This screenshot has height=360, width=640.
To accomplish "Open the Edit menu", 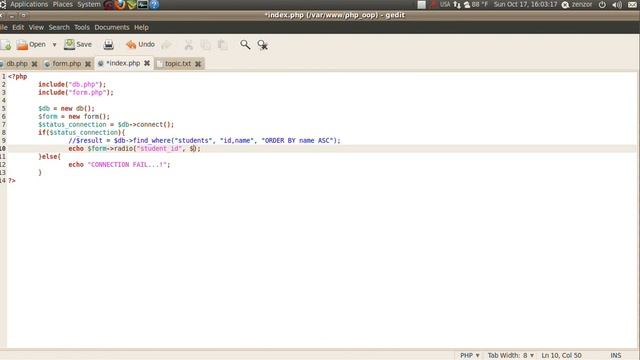I will [18, 27].
